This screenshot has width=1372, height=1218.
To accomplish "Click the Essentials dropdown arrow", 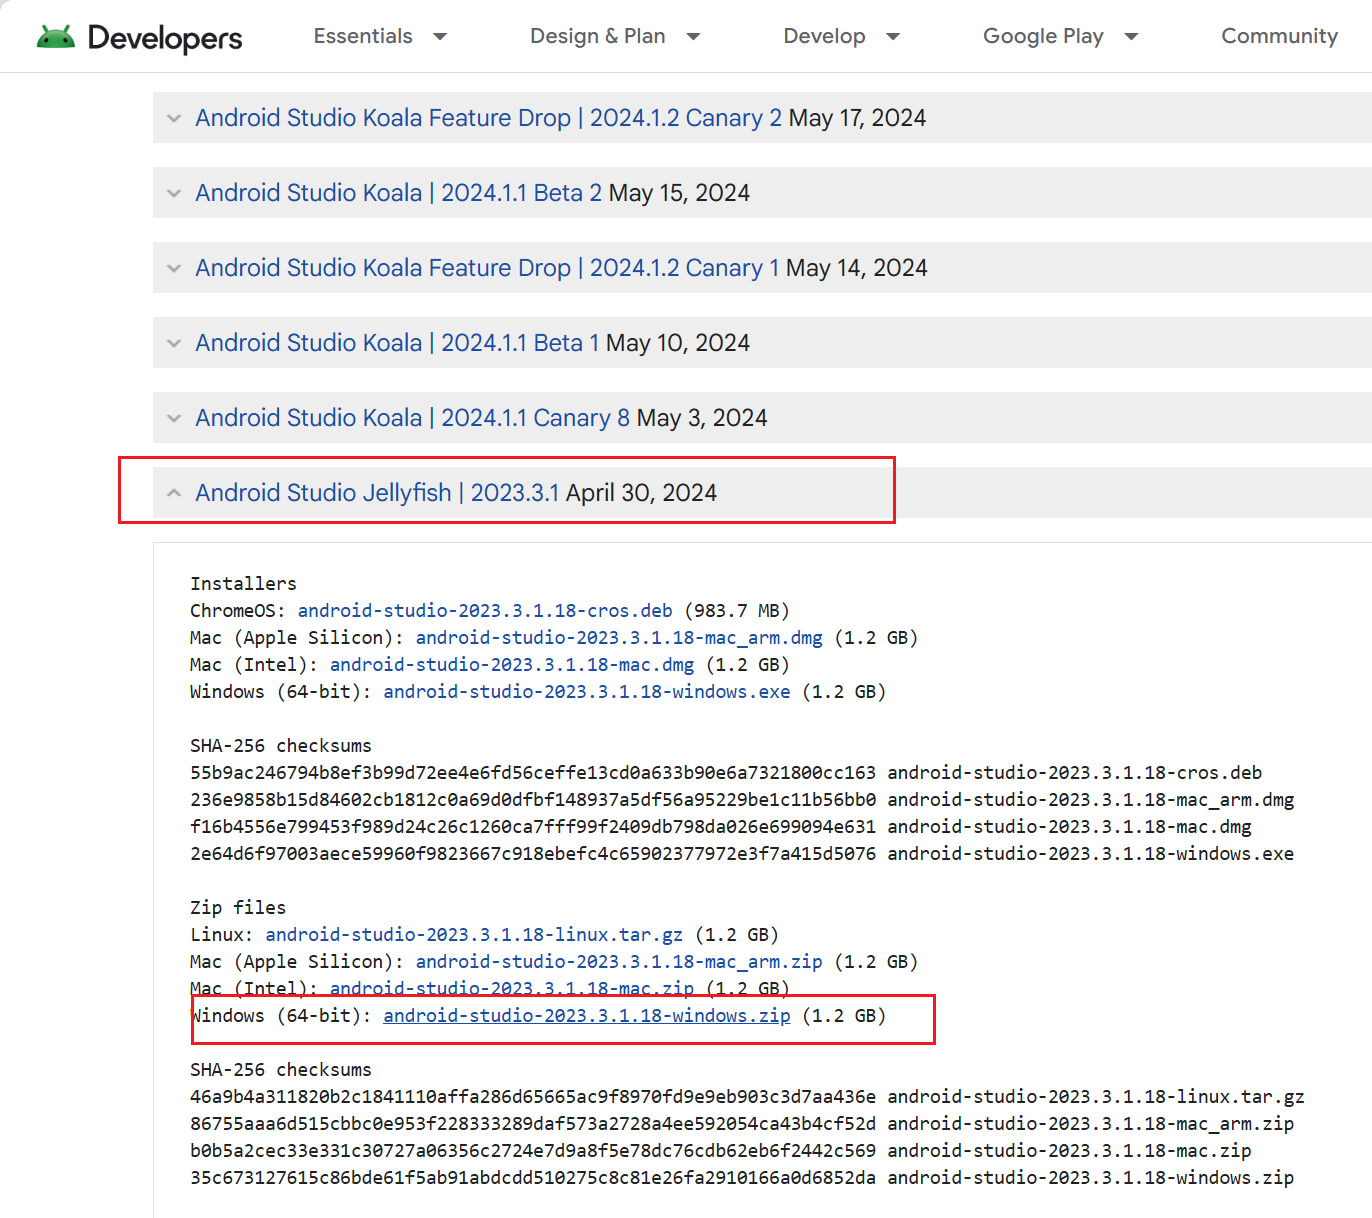I will click(439, 37).
